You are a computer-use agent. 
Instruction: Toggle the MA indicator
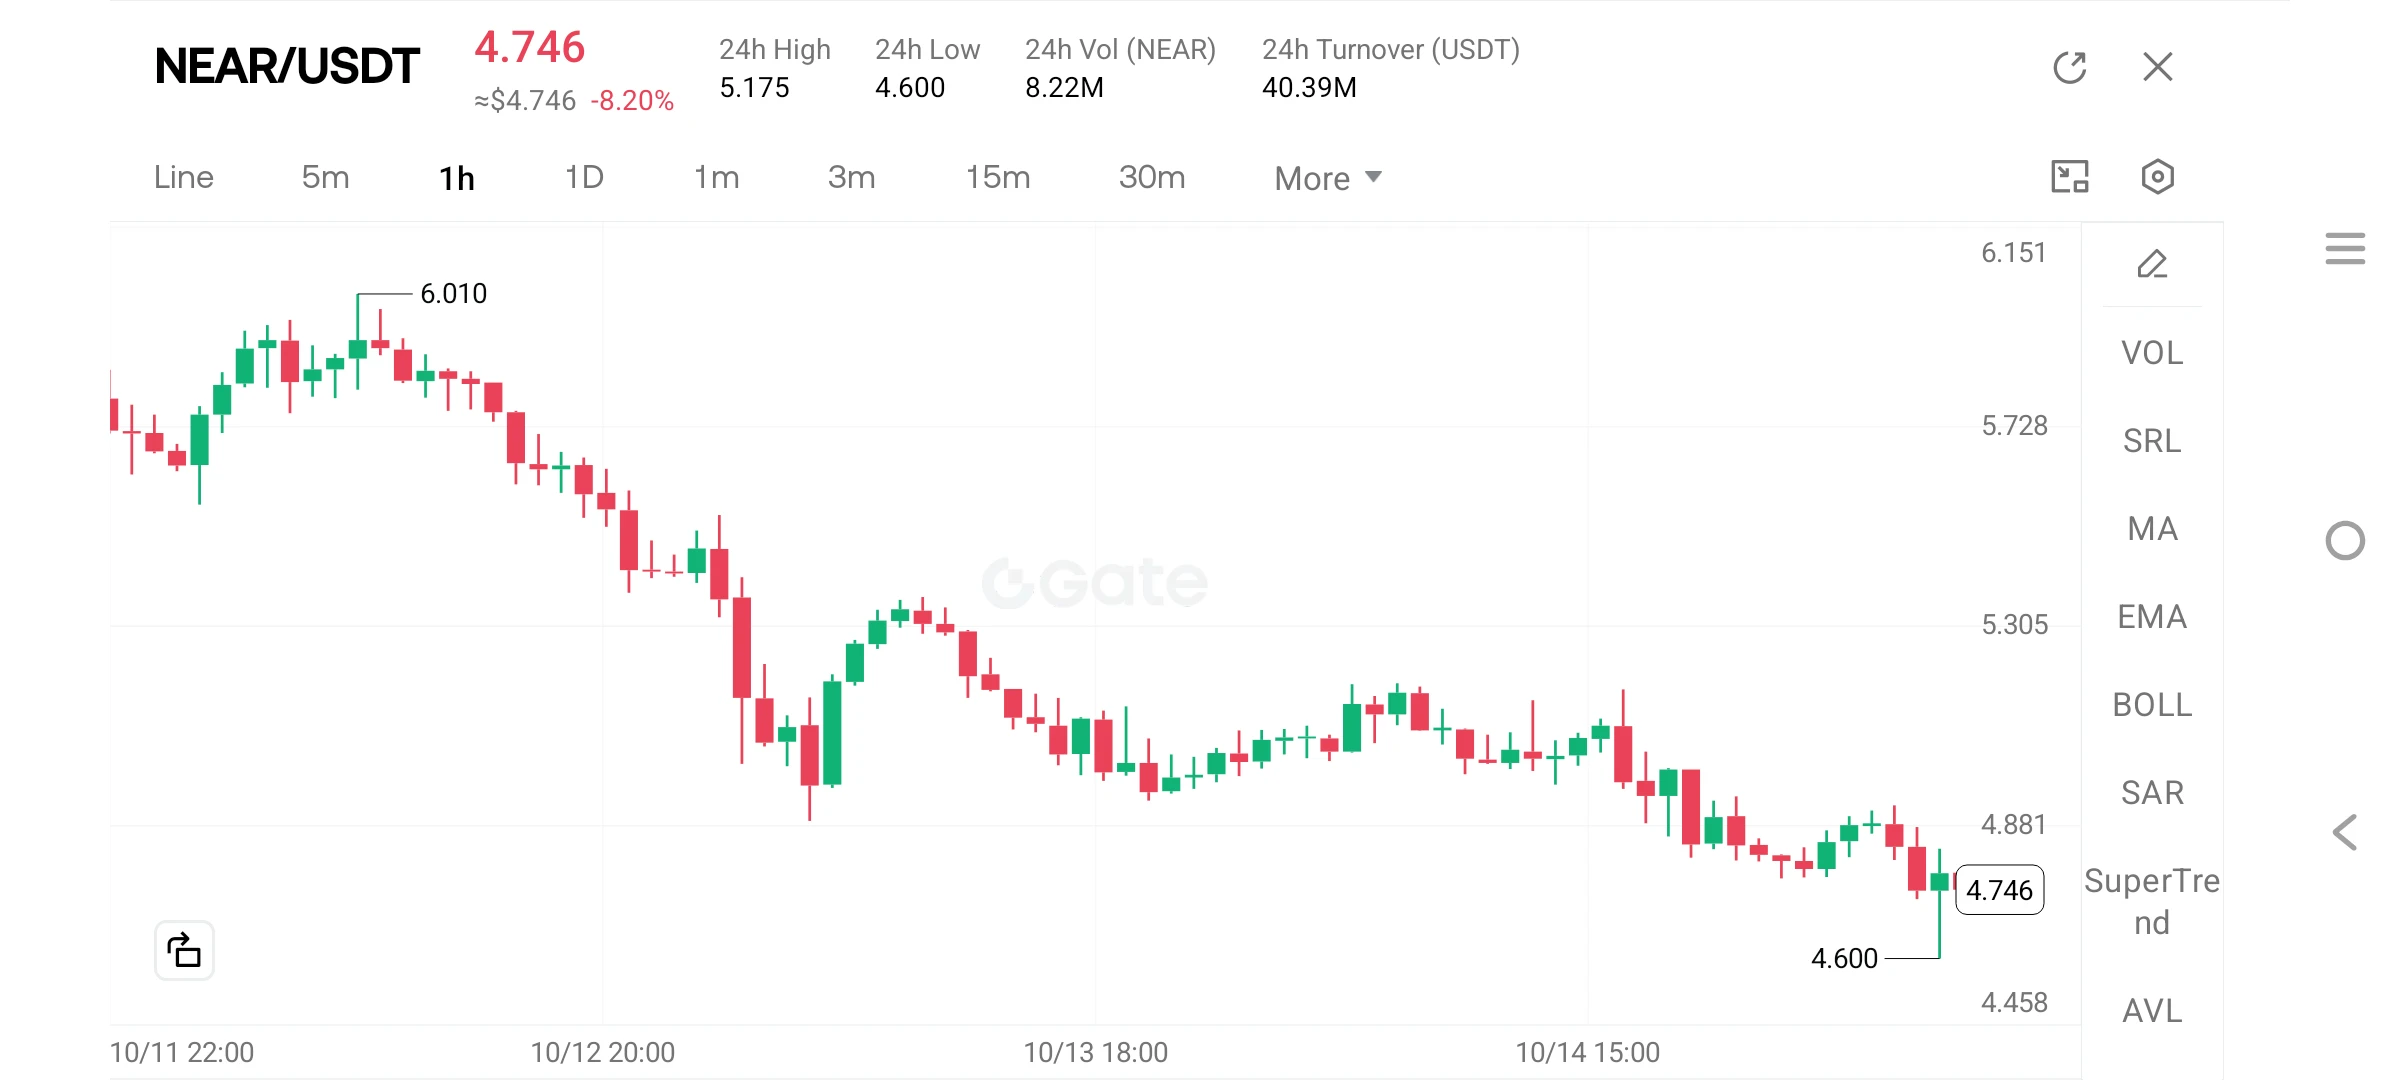[x=2152, y=529]
